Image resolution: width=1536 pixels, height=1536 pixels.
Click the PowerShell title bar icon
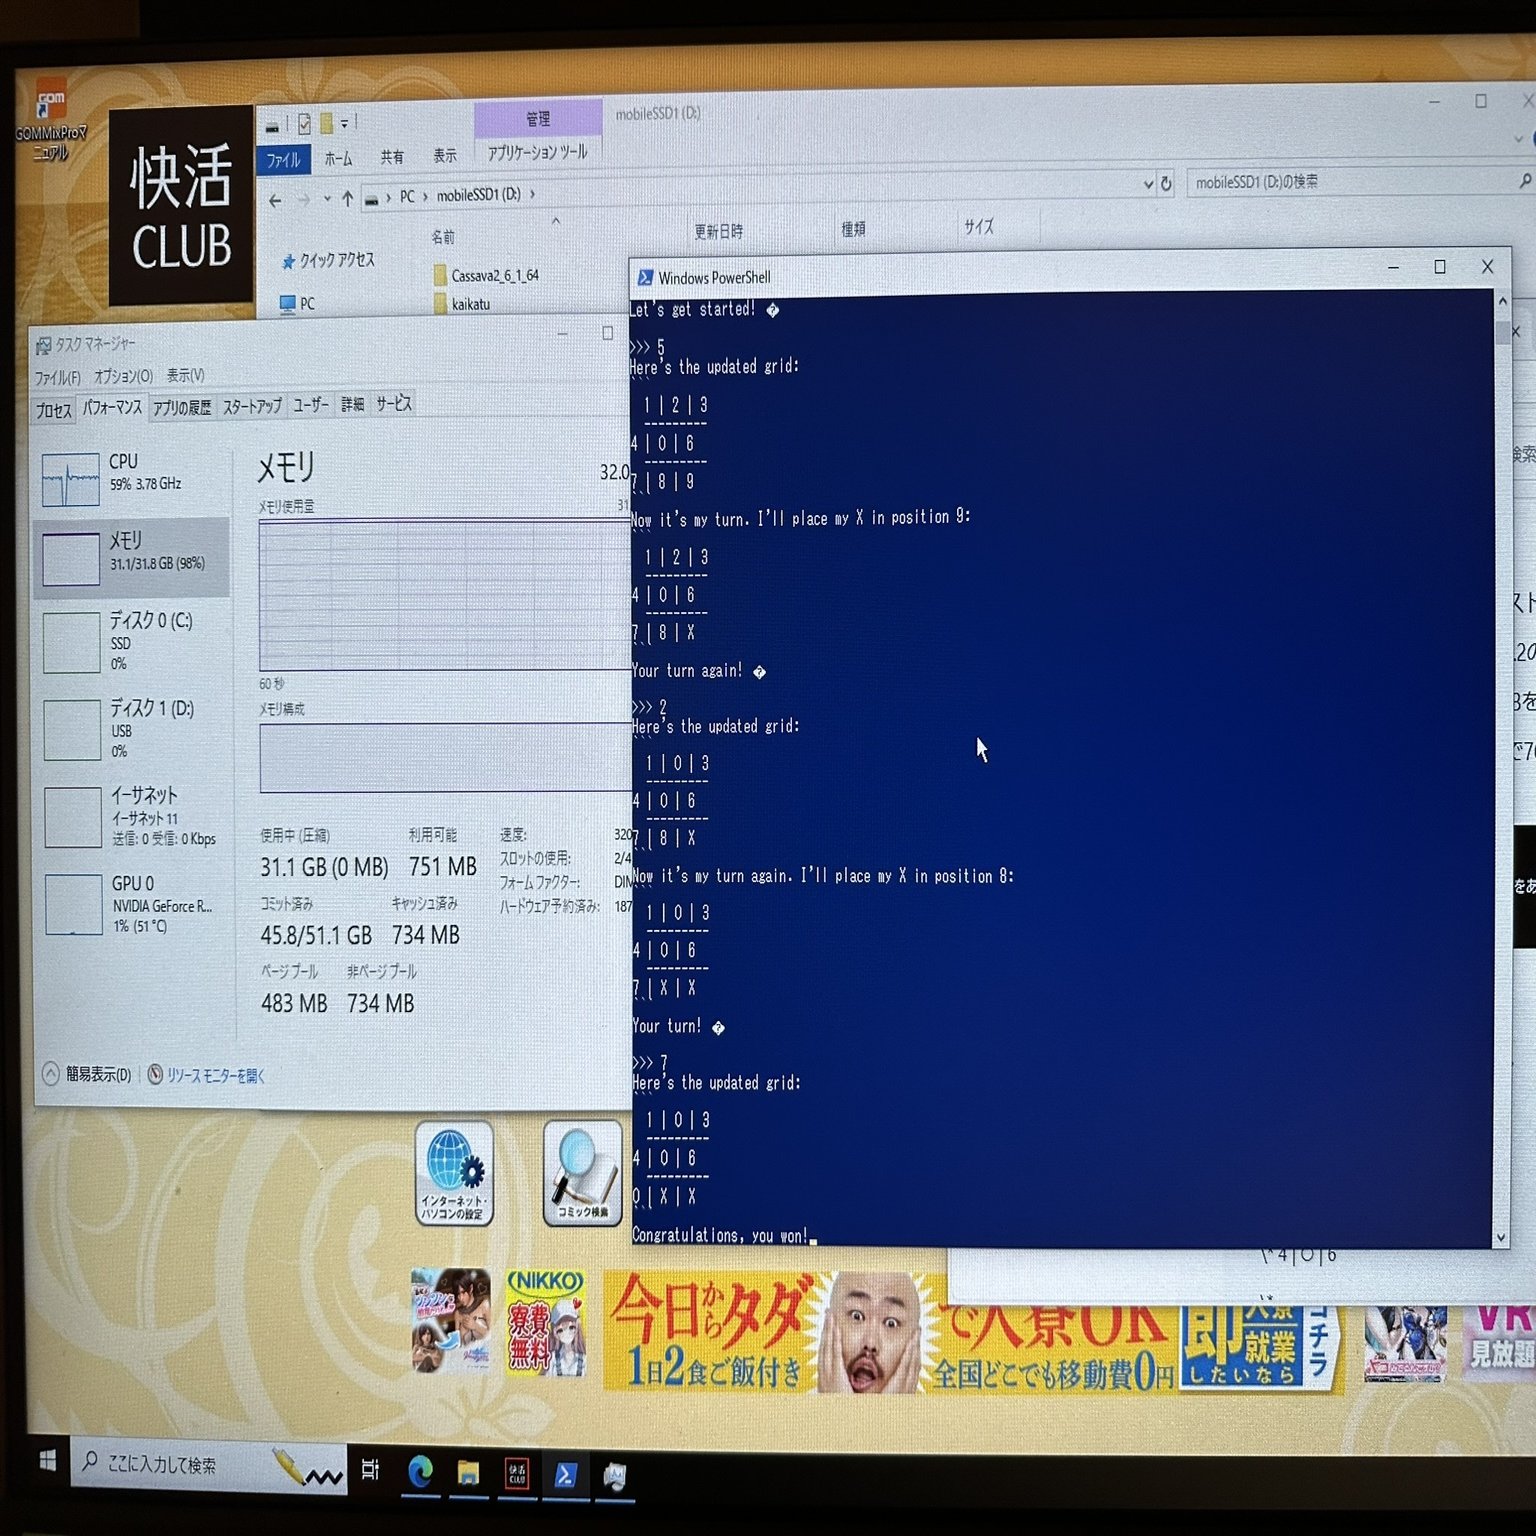coord(645,278)
